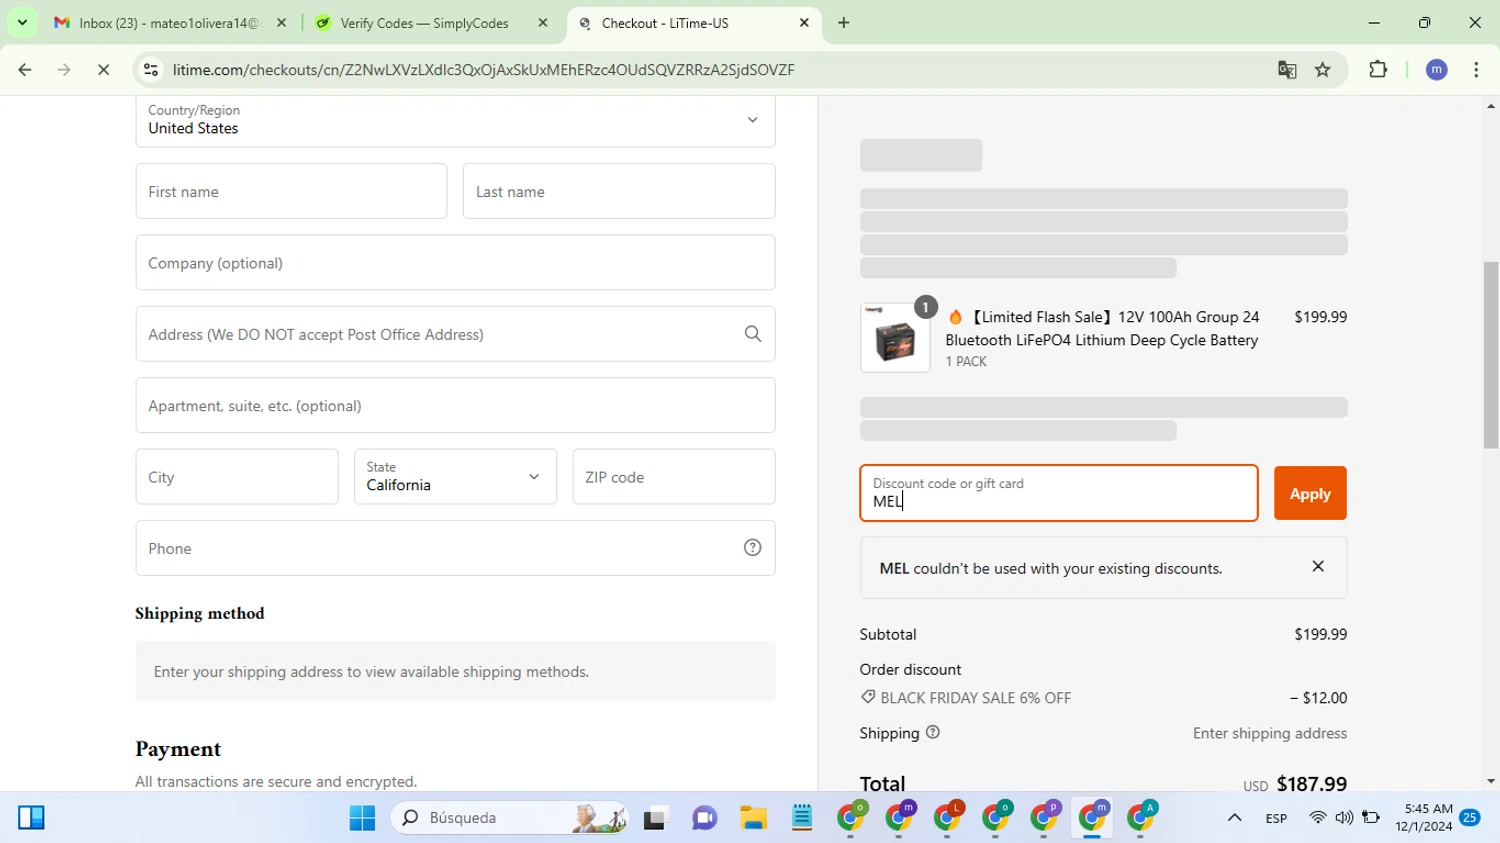Open the Chrome three-dot menu

point(1476,70)
